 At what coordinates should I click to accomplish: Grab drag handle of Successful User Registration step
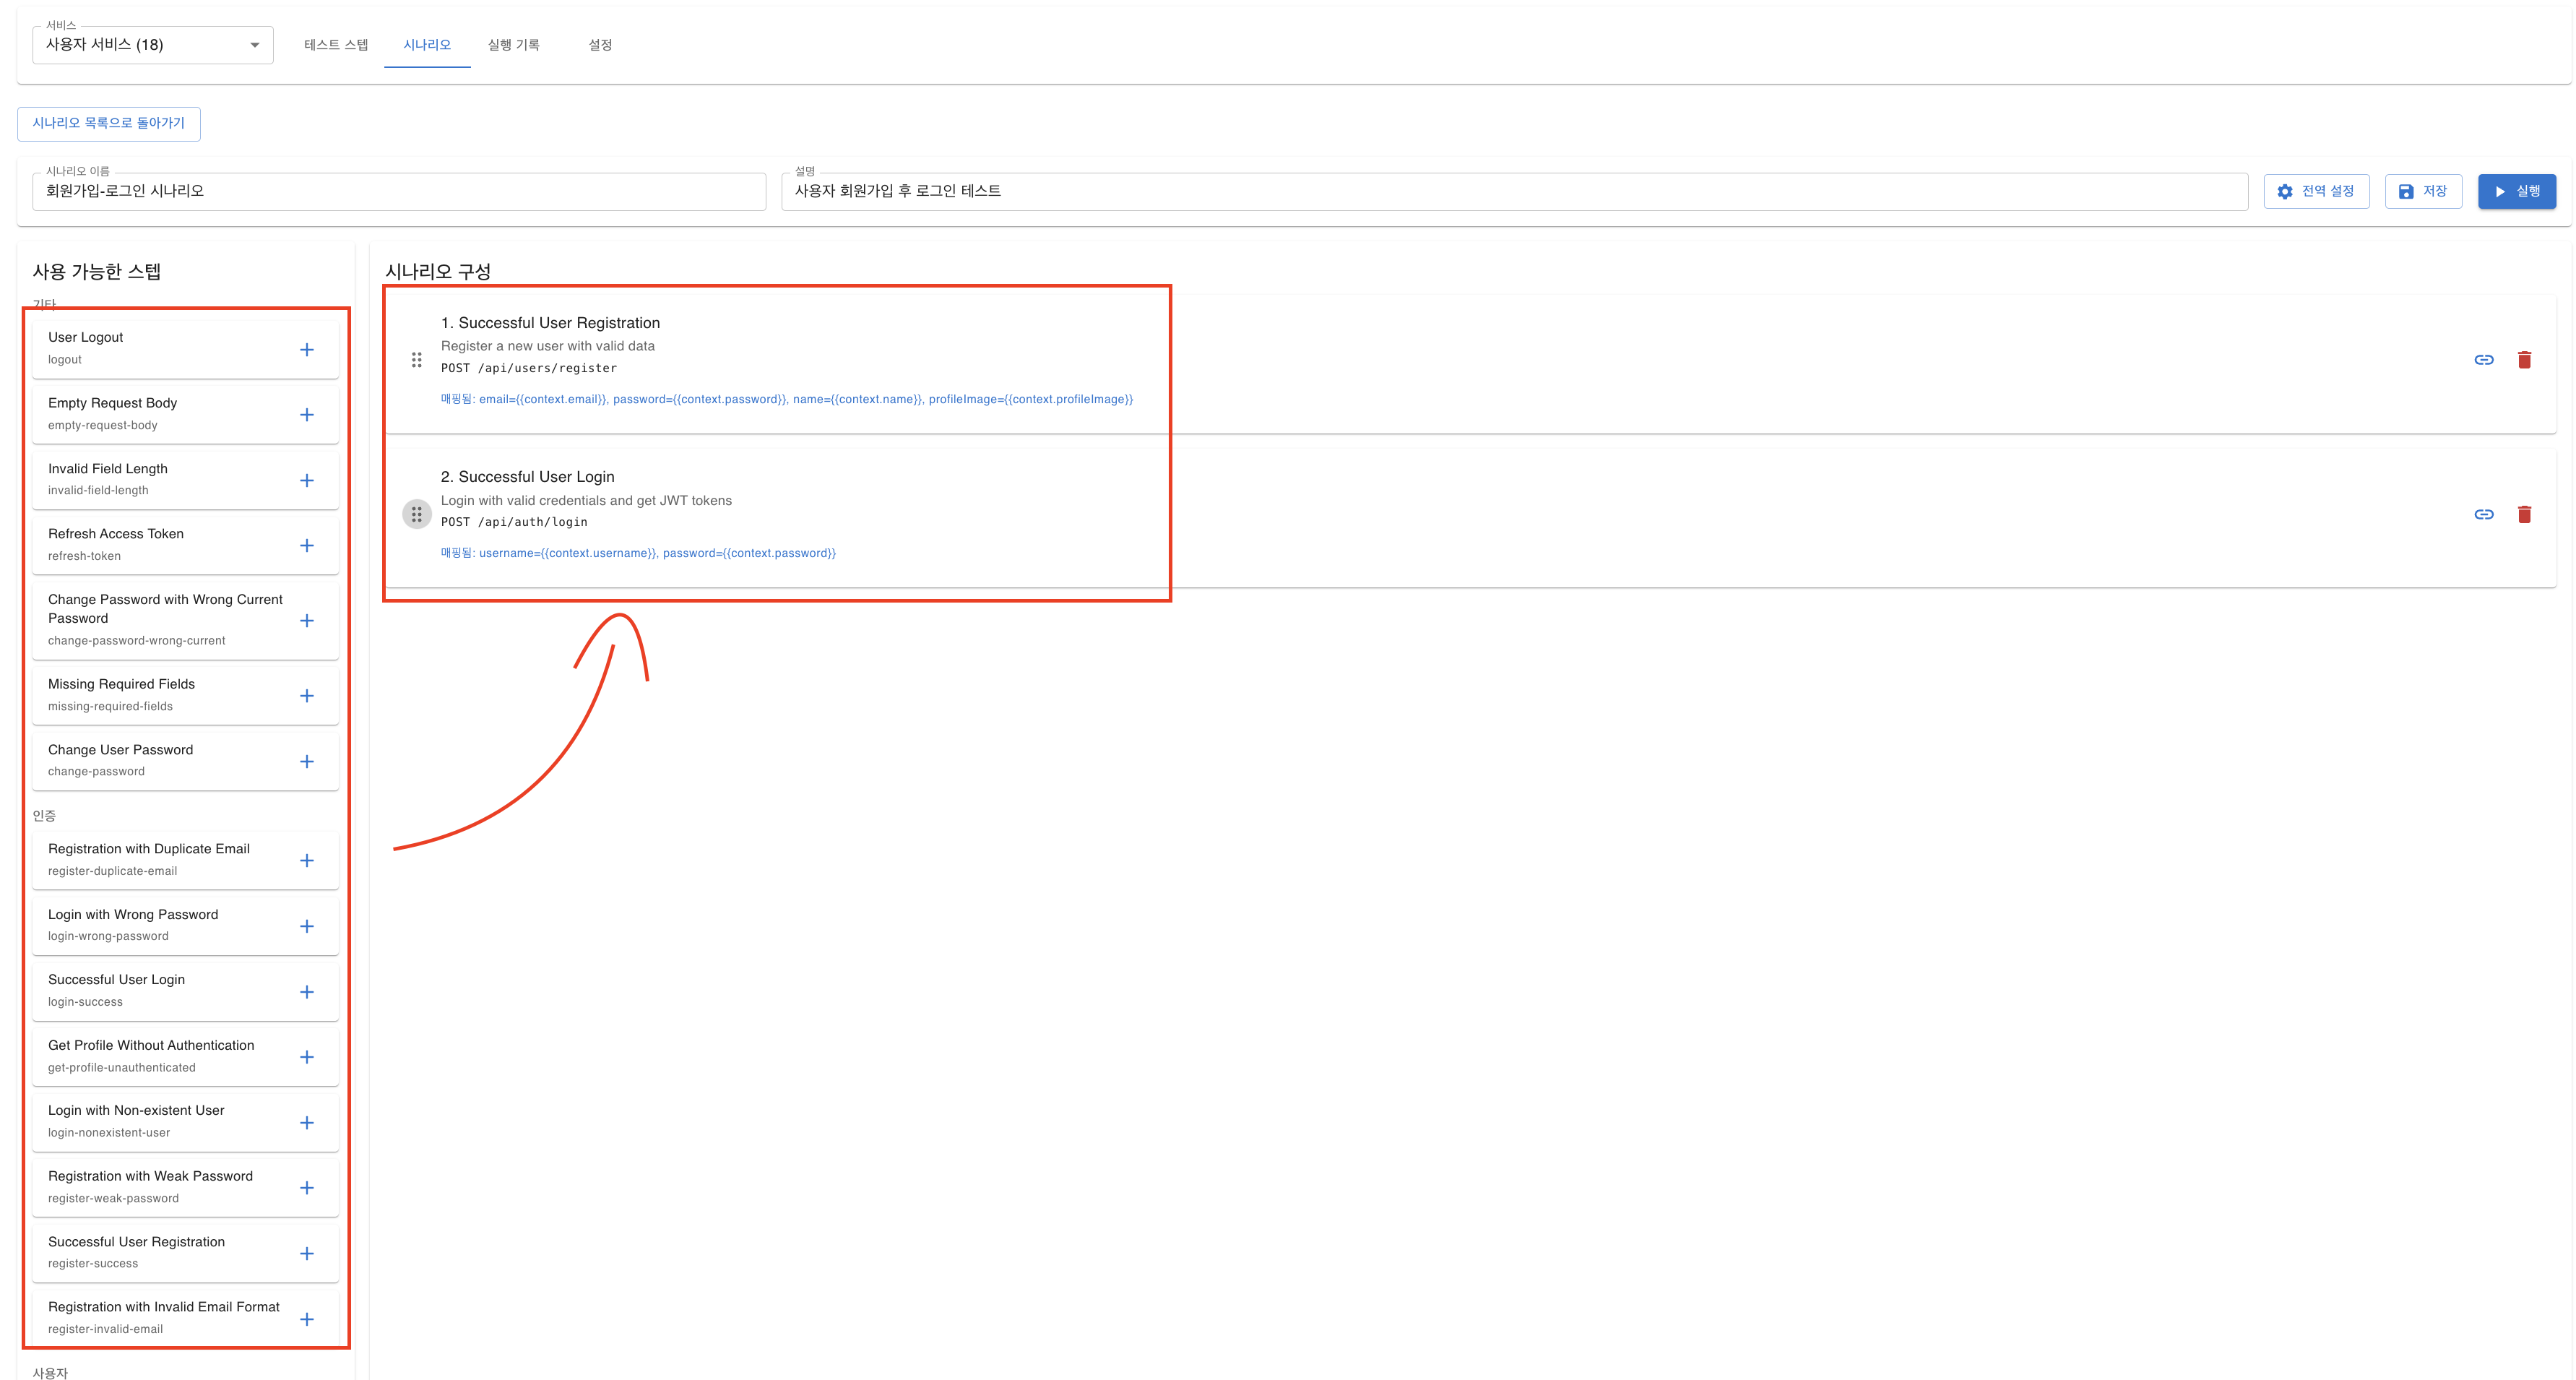click(417, 360)
